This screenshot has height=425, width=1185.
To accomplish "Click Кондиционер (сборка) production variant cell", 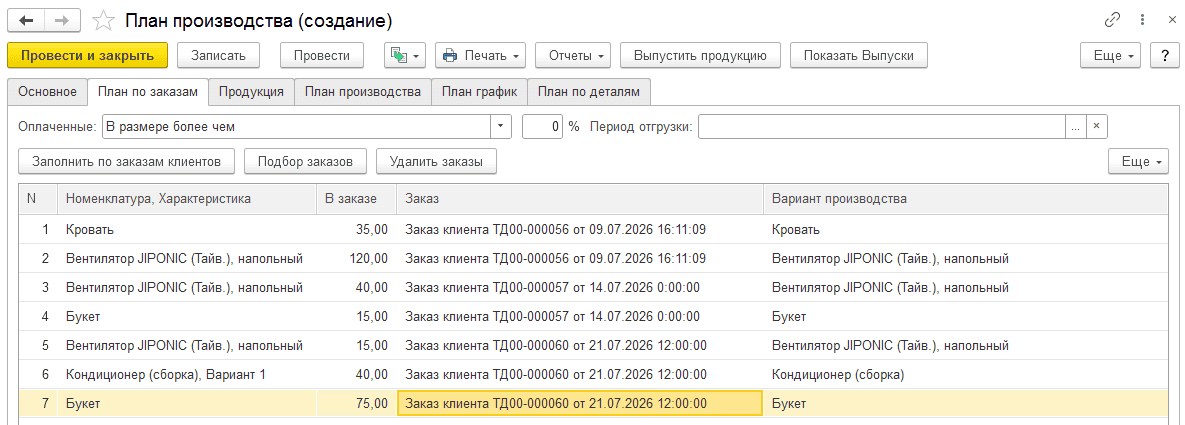I will click(964, 374).
